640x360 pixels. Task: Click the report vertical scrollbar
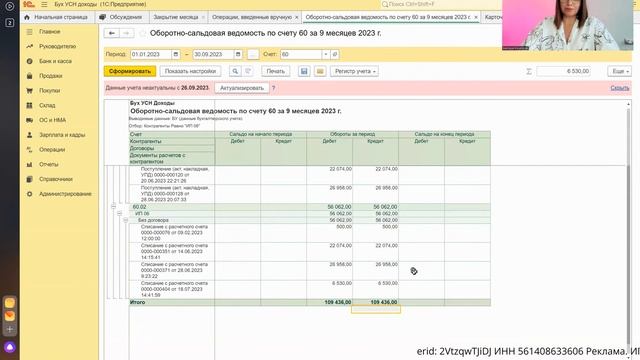pyautogui.click(x=628, y=227)
